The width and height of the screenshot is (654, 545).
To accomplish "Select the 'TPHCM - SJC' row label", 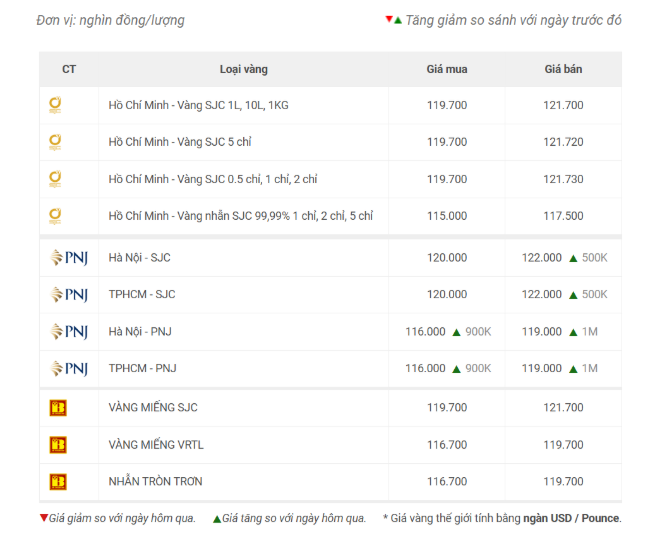I will (x=142, y=294).
